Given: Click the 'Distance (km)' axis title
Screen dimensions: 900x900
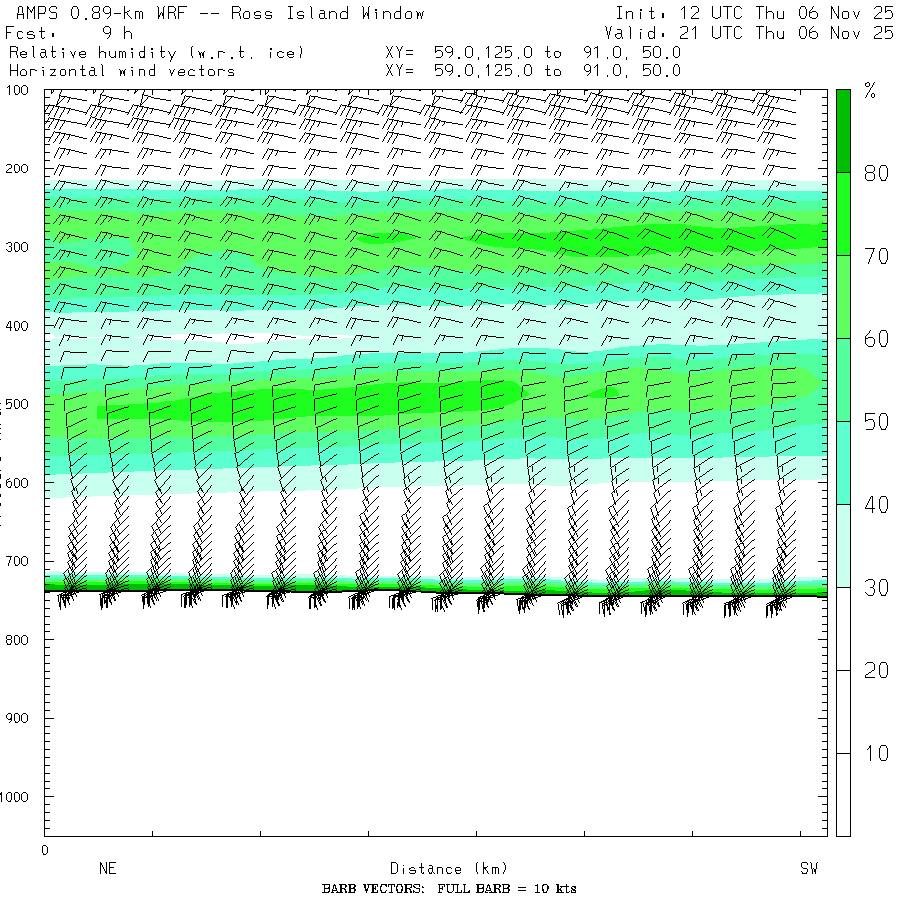Looking at the screenshot, I should coord(449,869).
